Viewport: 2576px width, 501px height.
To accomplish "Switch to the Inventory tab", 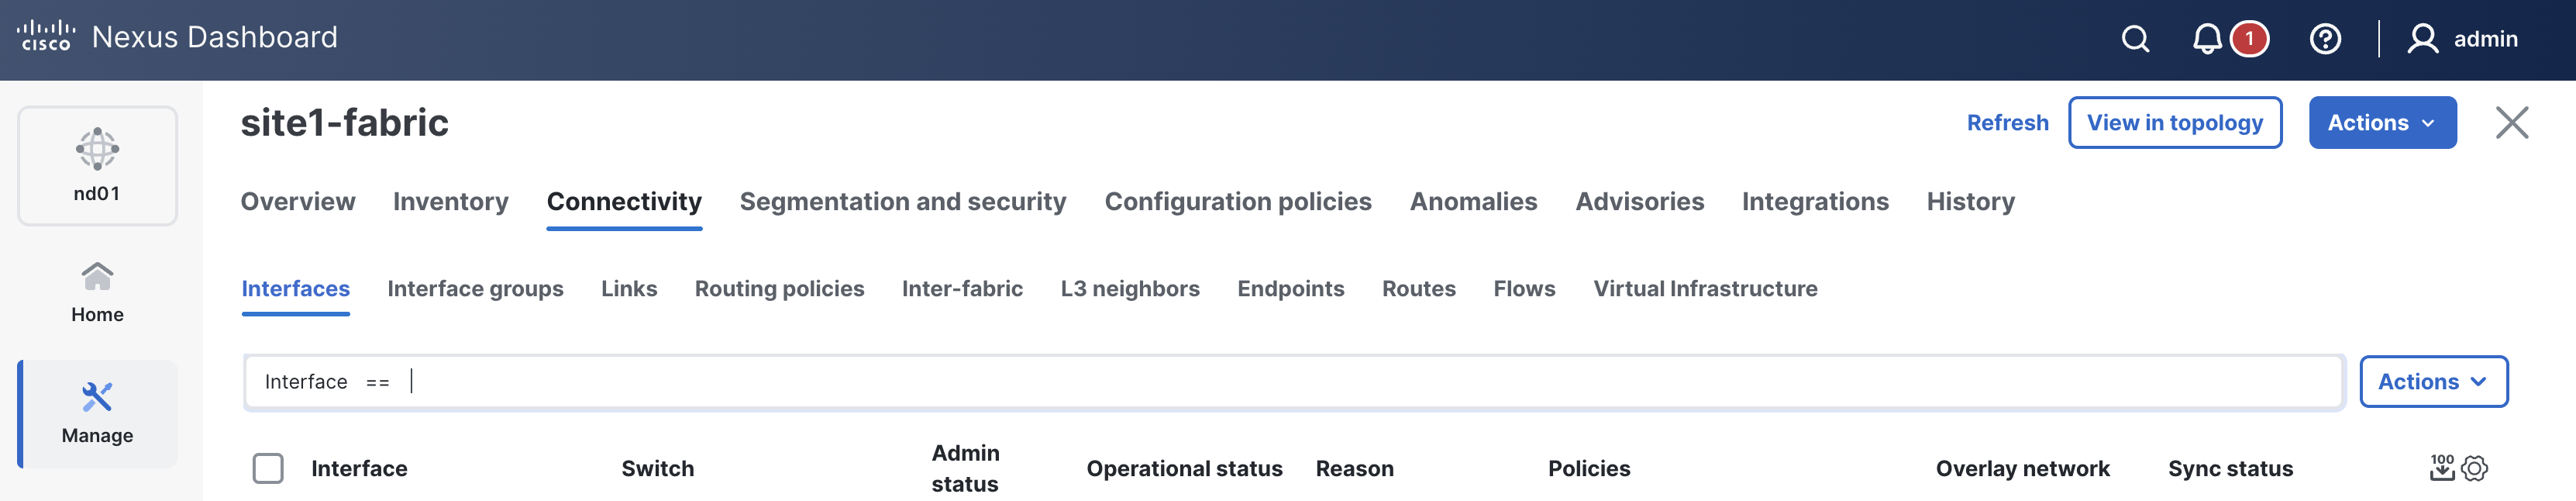I will (x=450, y=202).
